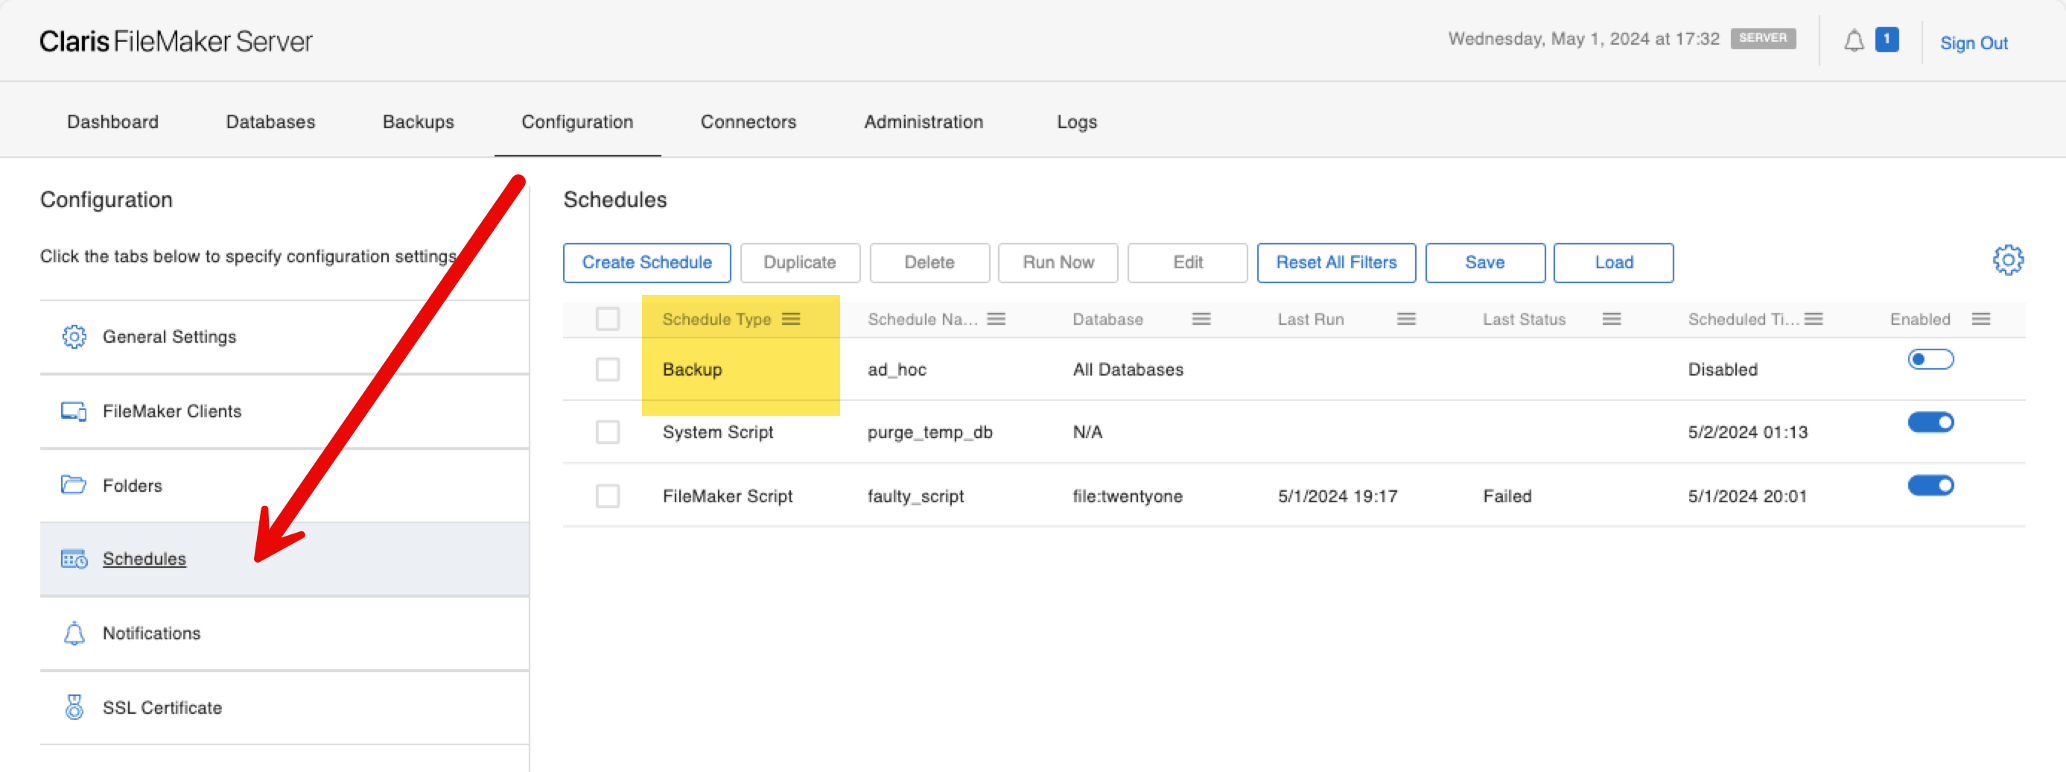This screenshot has width=2066, height=772.
Task: Click the Folders icon in sidebar
Action: pyautogui.click(x=74, y=485)
